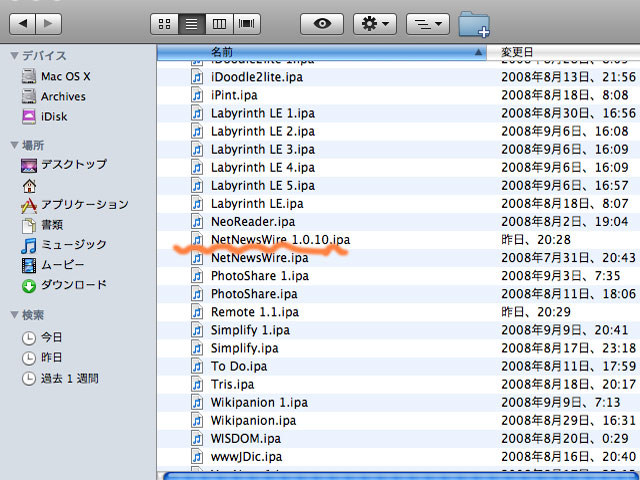Select the file PhotoShare.ipa

tap(254, 294)
